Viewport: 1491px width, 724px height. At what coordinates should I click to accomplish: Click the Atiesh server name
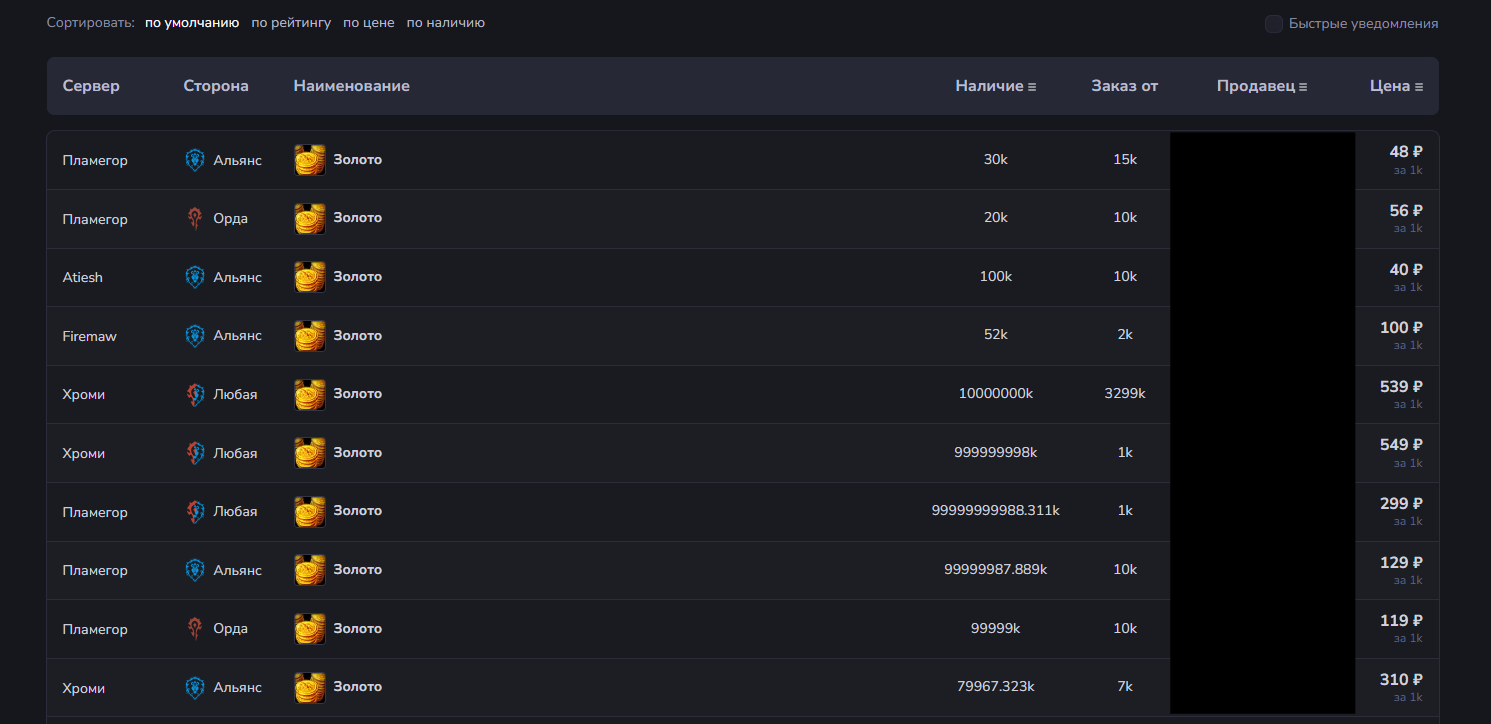click(82, 277)
